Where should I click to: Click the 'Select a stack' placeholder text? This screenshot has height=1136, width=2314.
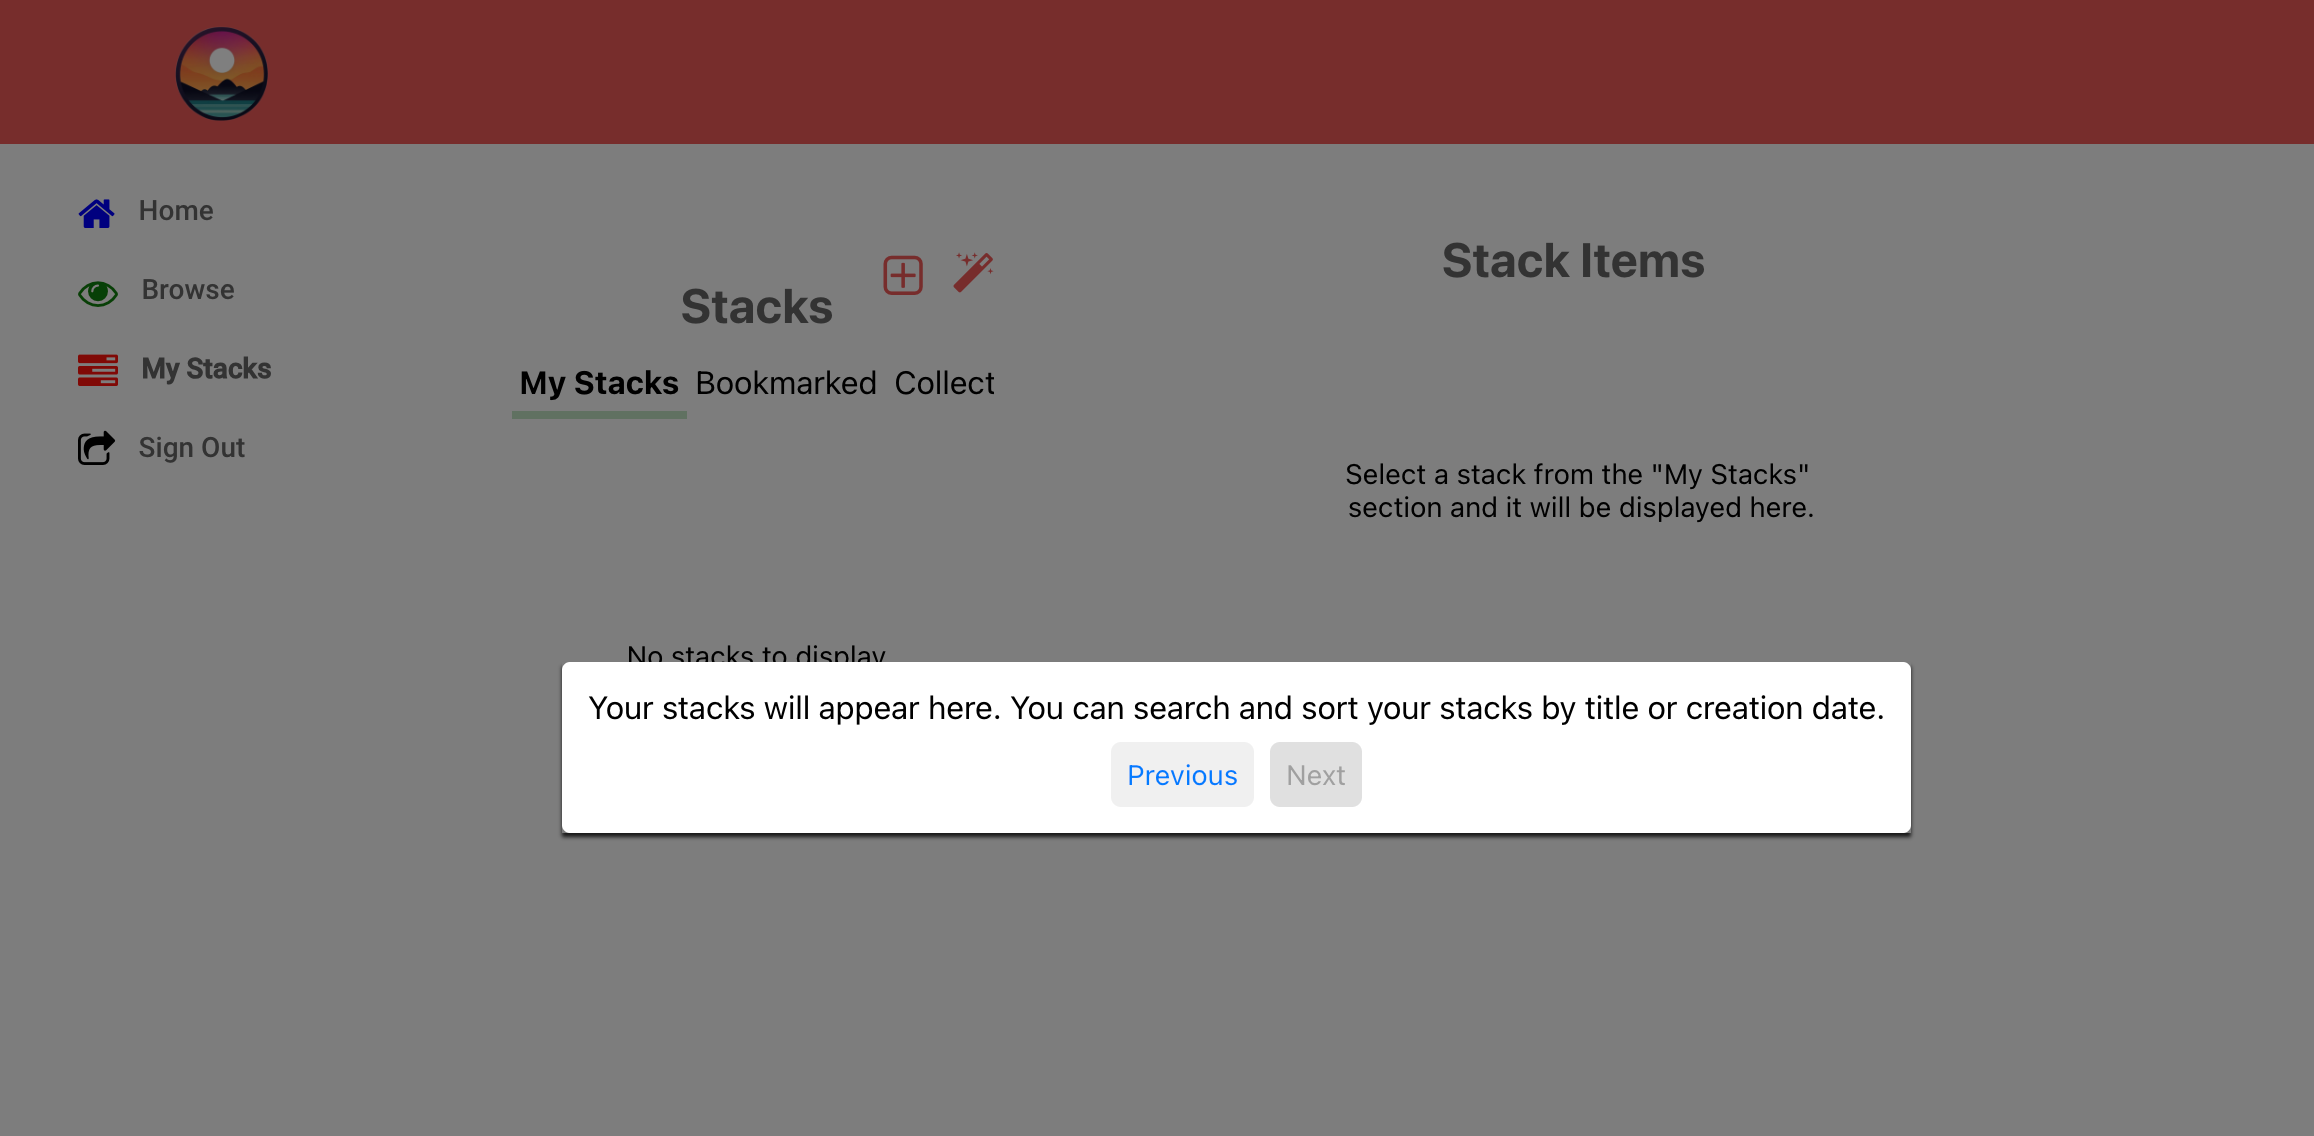(1579, 491)
